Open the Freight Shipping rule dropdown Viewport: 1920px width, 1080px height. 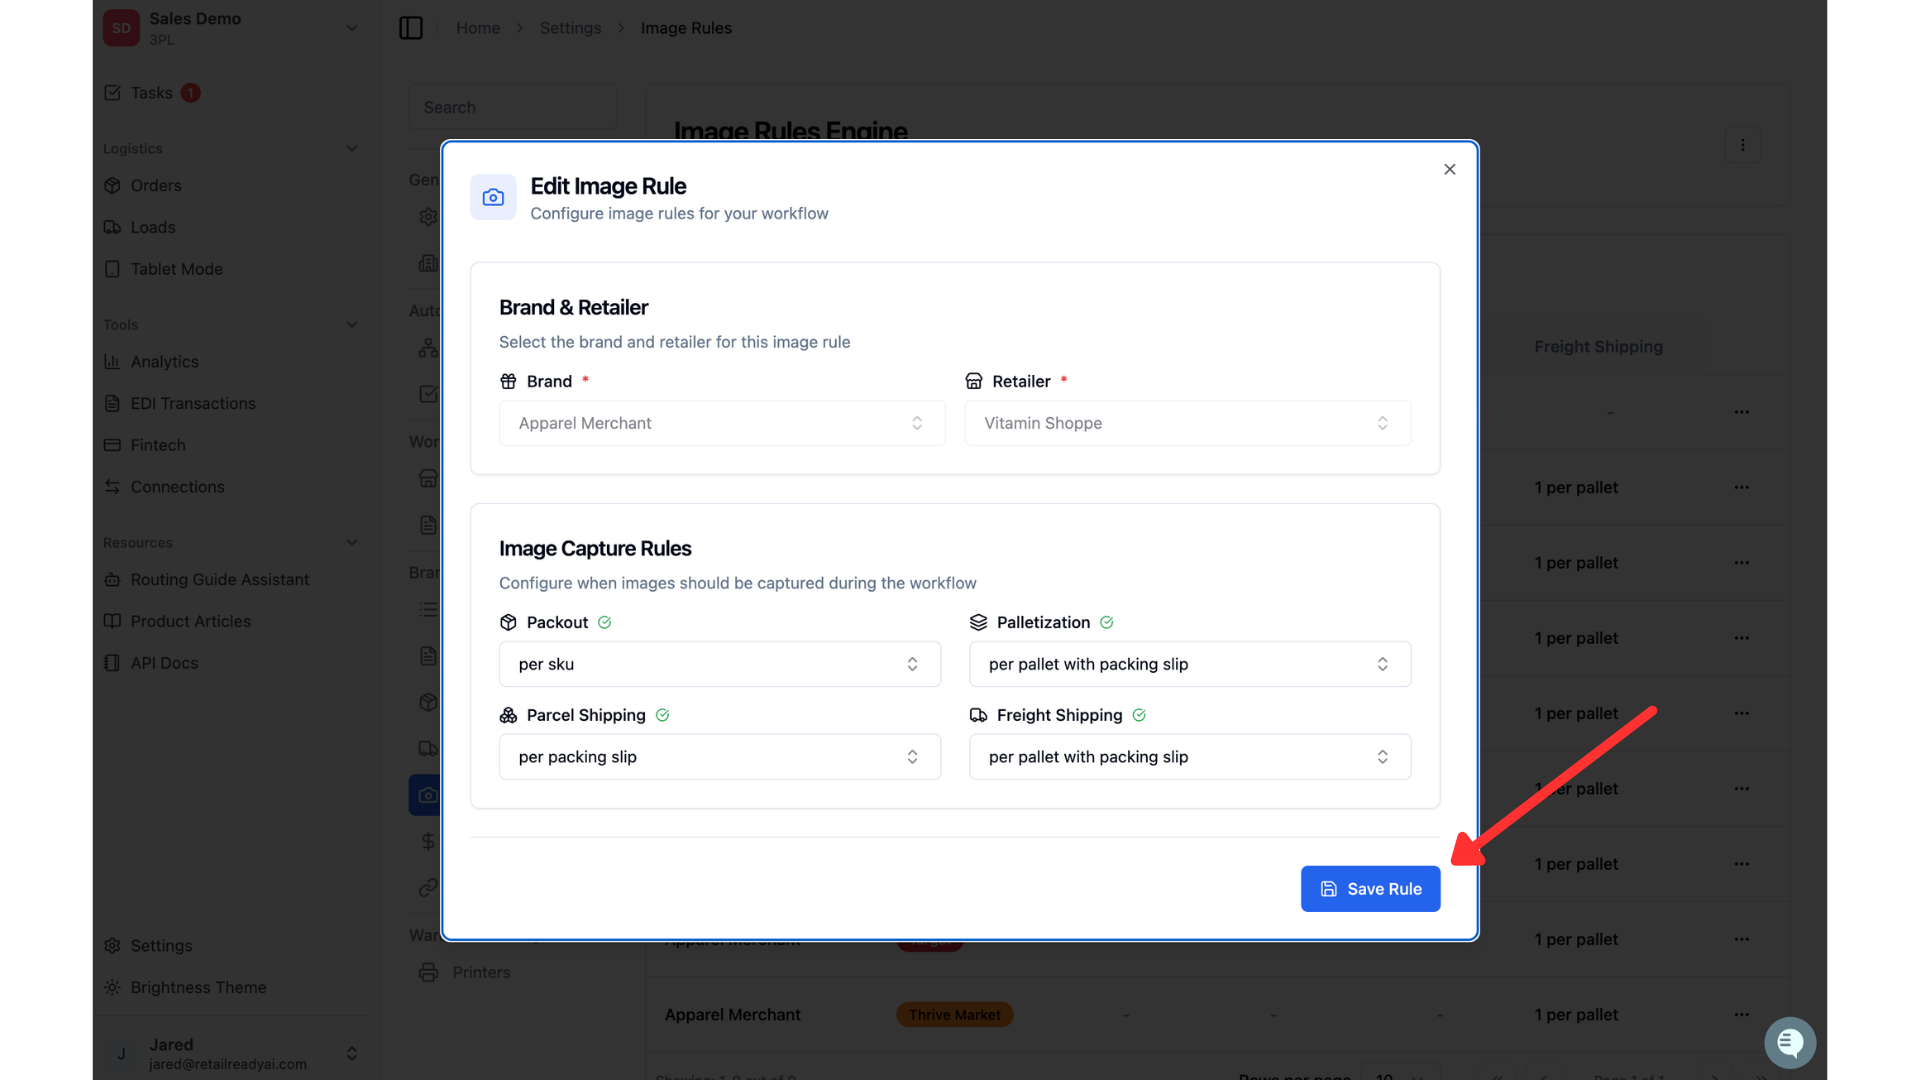(1189, 757)
